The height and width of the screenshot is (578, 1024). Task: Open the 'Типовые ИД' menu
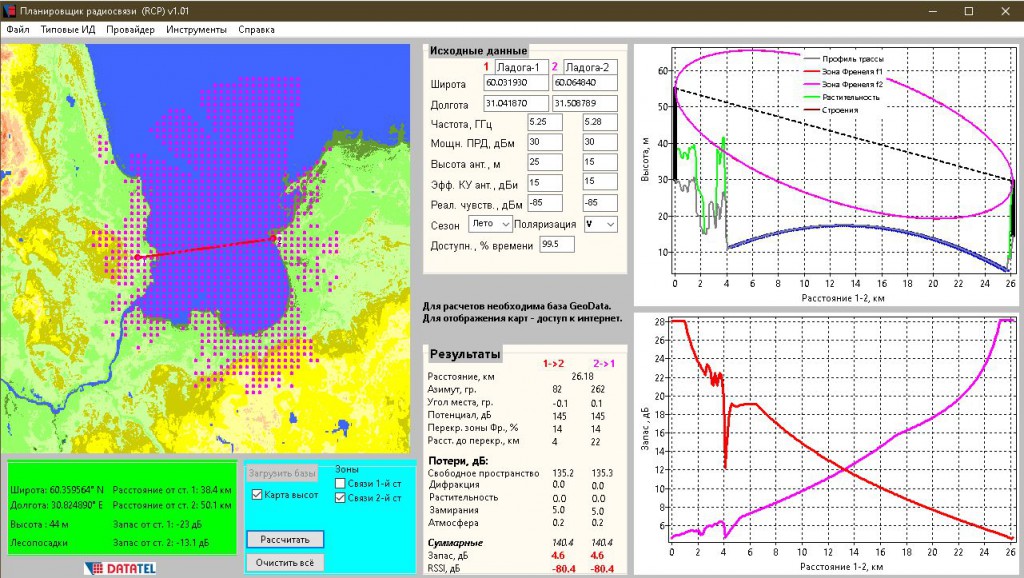coord(67,30)
